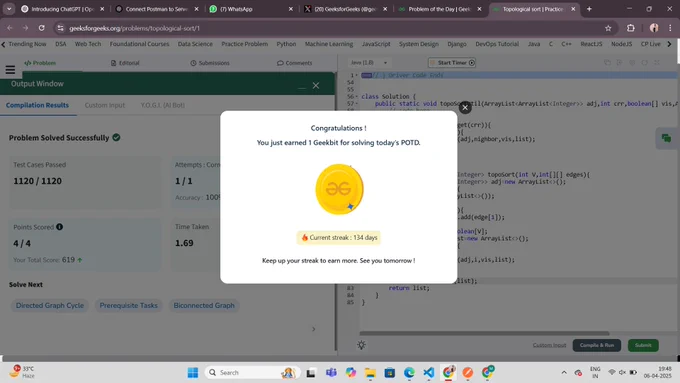Open the Prerequisite Tasks problem
Screen dimensions: 680x383
(128, 305)
